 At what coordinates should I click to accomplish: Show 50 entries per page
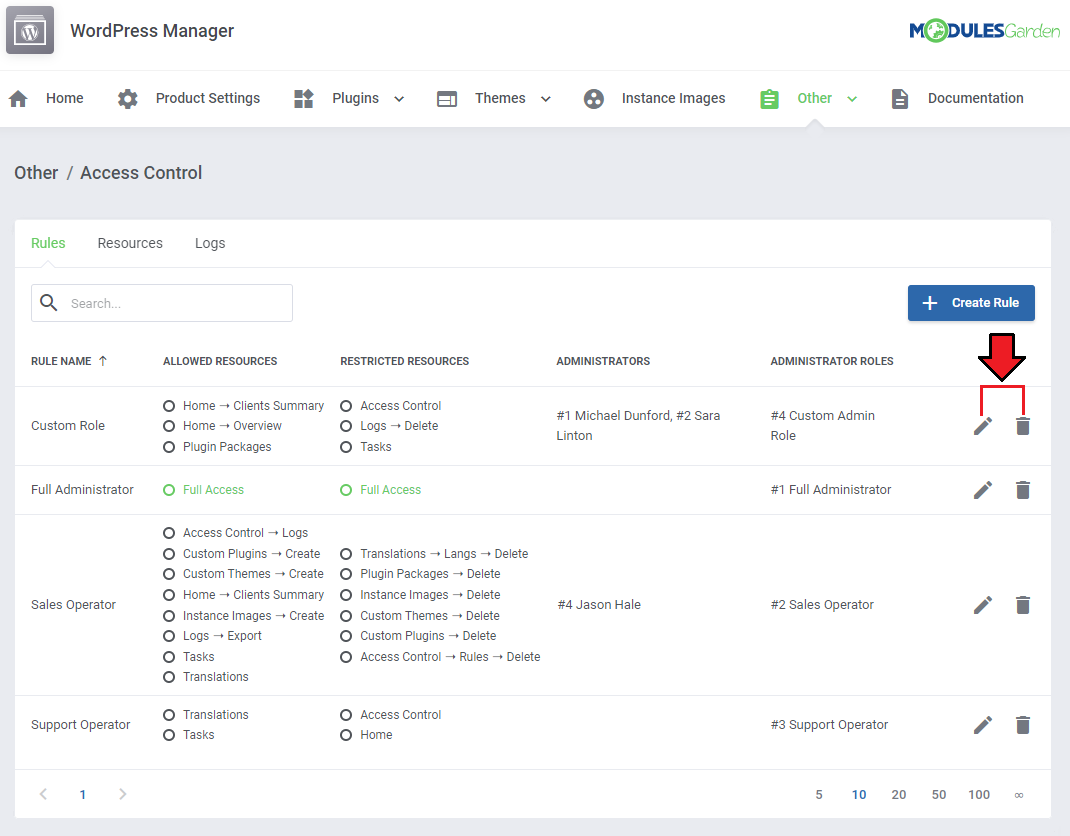click(939, 795)
